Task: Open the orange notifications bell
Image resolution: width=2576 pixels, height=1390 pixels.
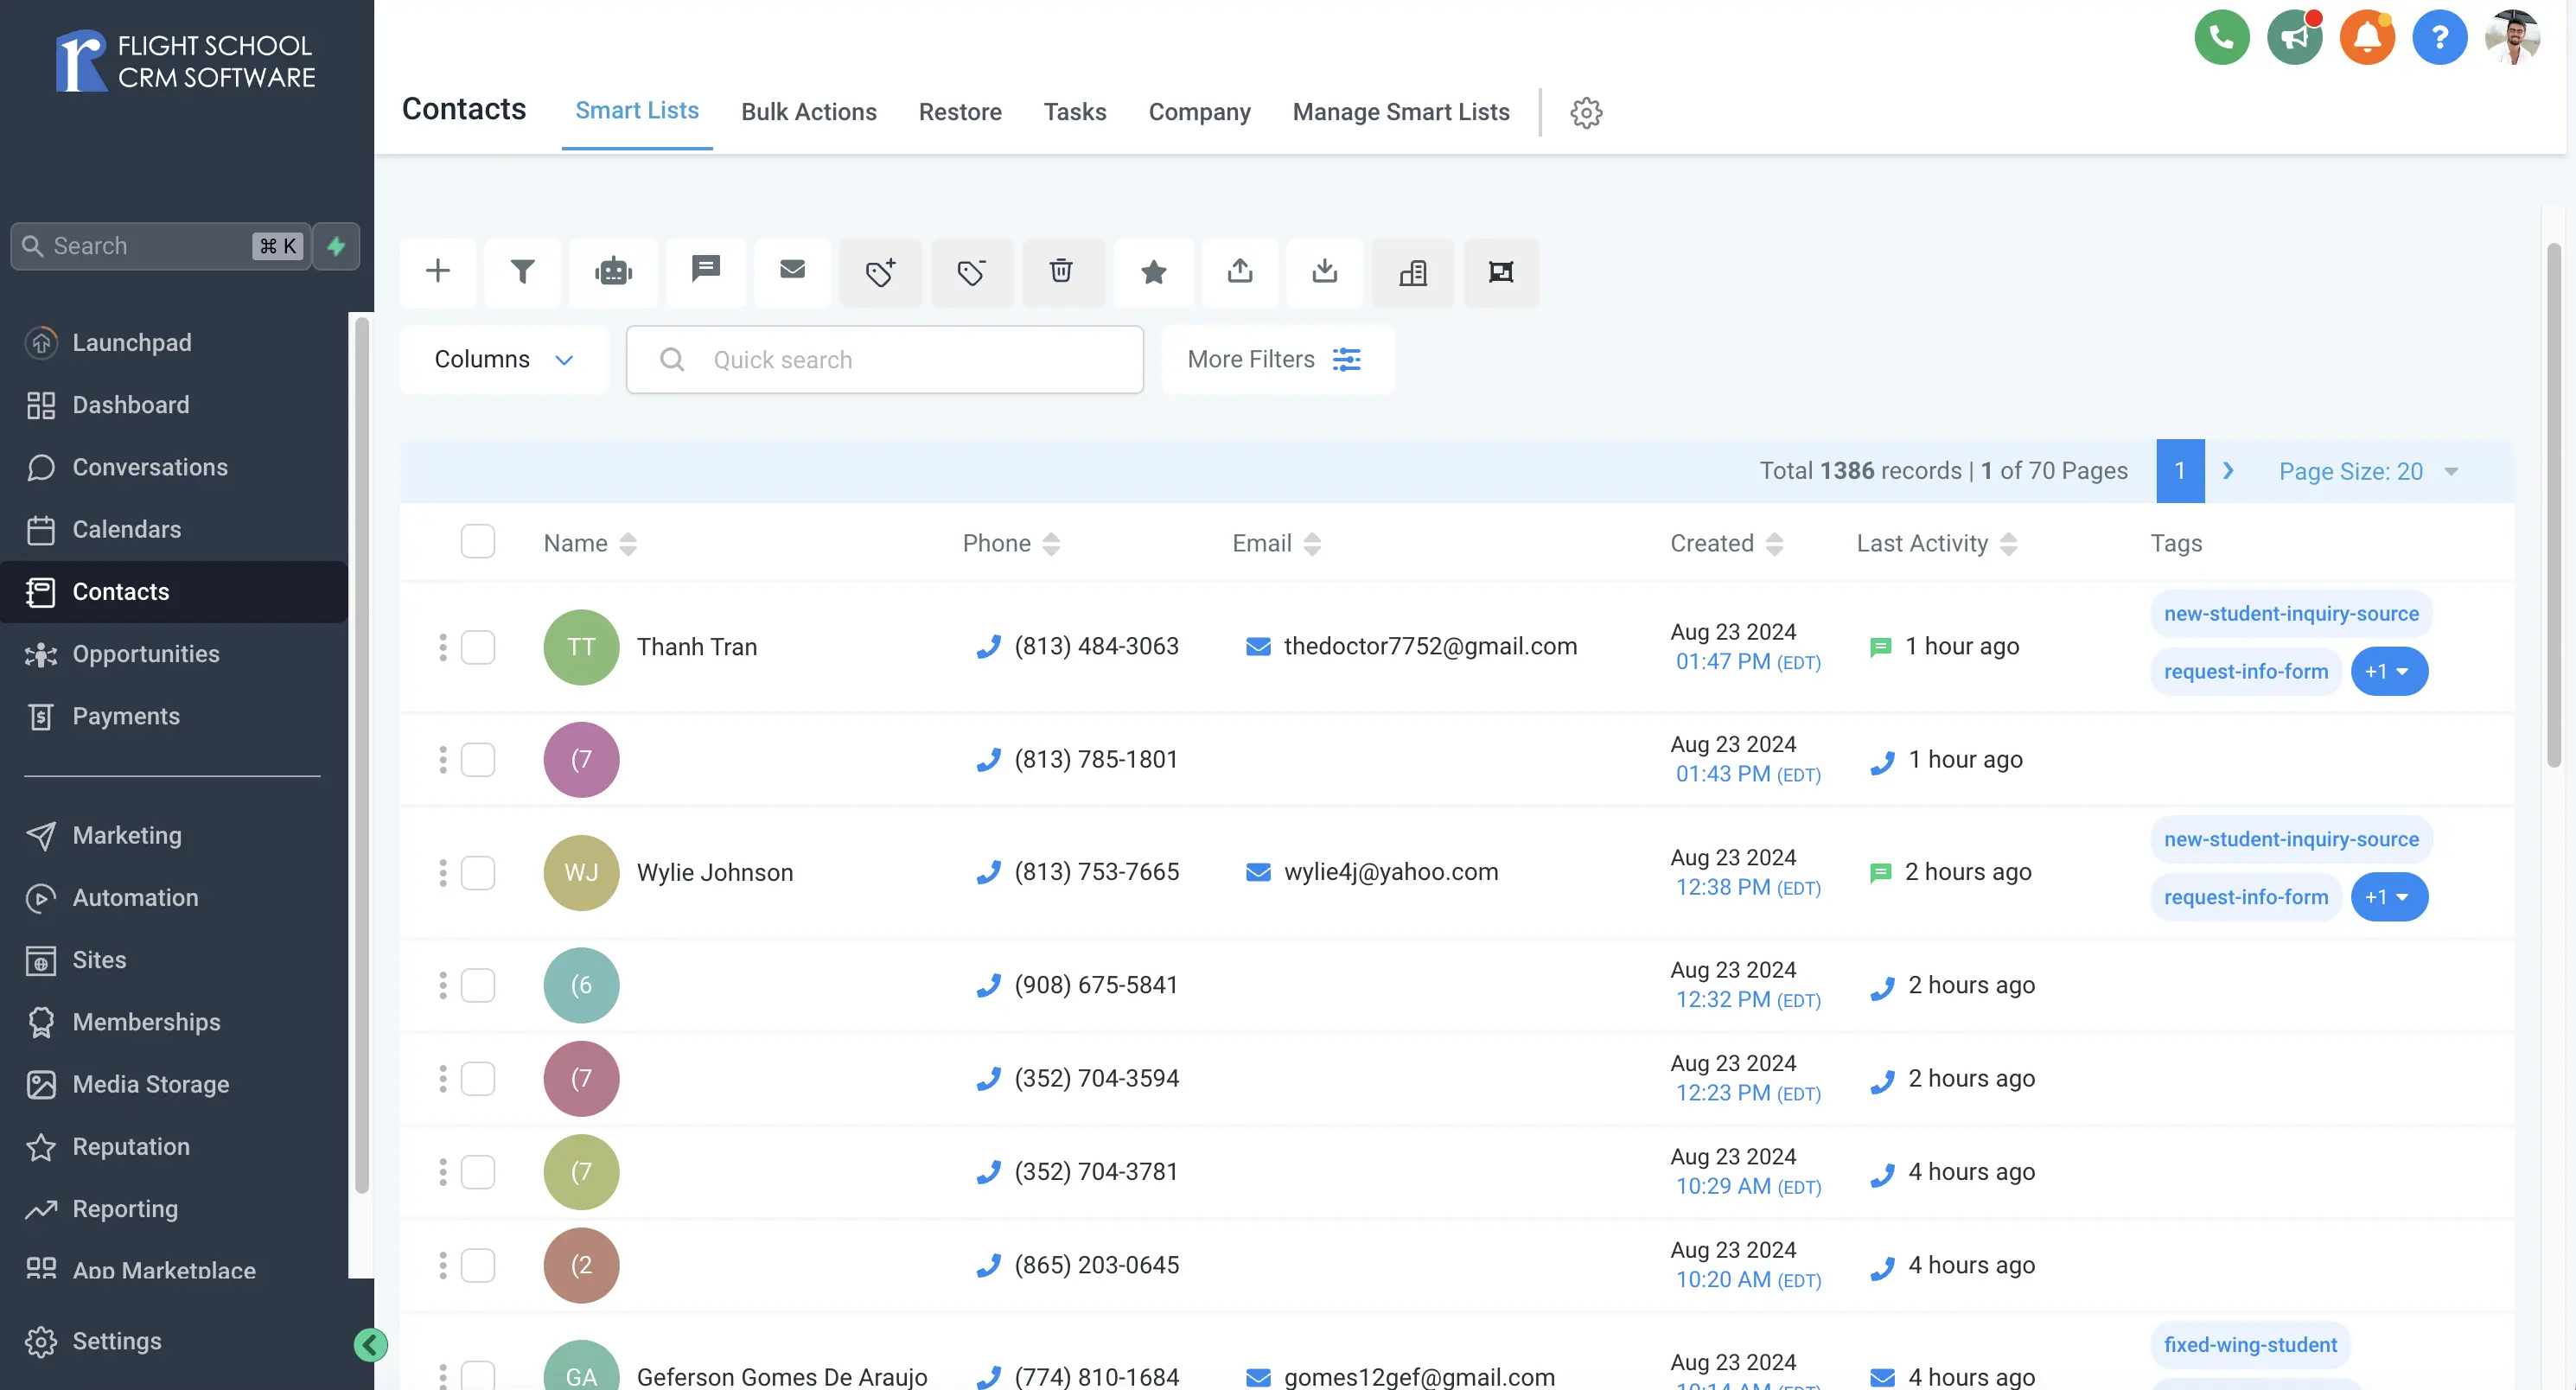Action: pyautogui.click(x=2367, y=38)
